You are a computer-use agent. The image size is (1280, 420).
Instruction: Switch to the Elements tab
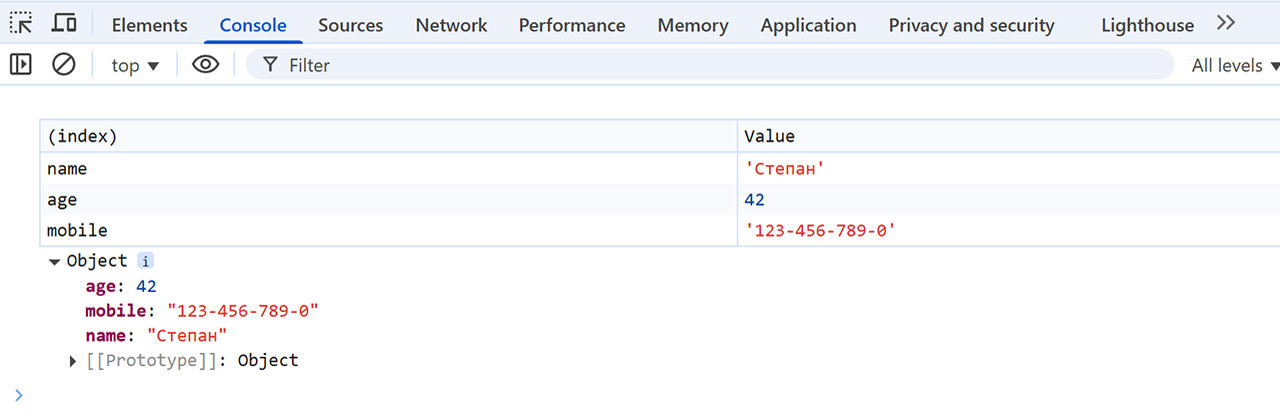coord(149,25)
